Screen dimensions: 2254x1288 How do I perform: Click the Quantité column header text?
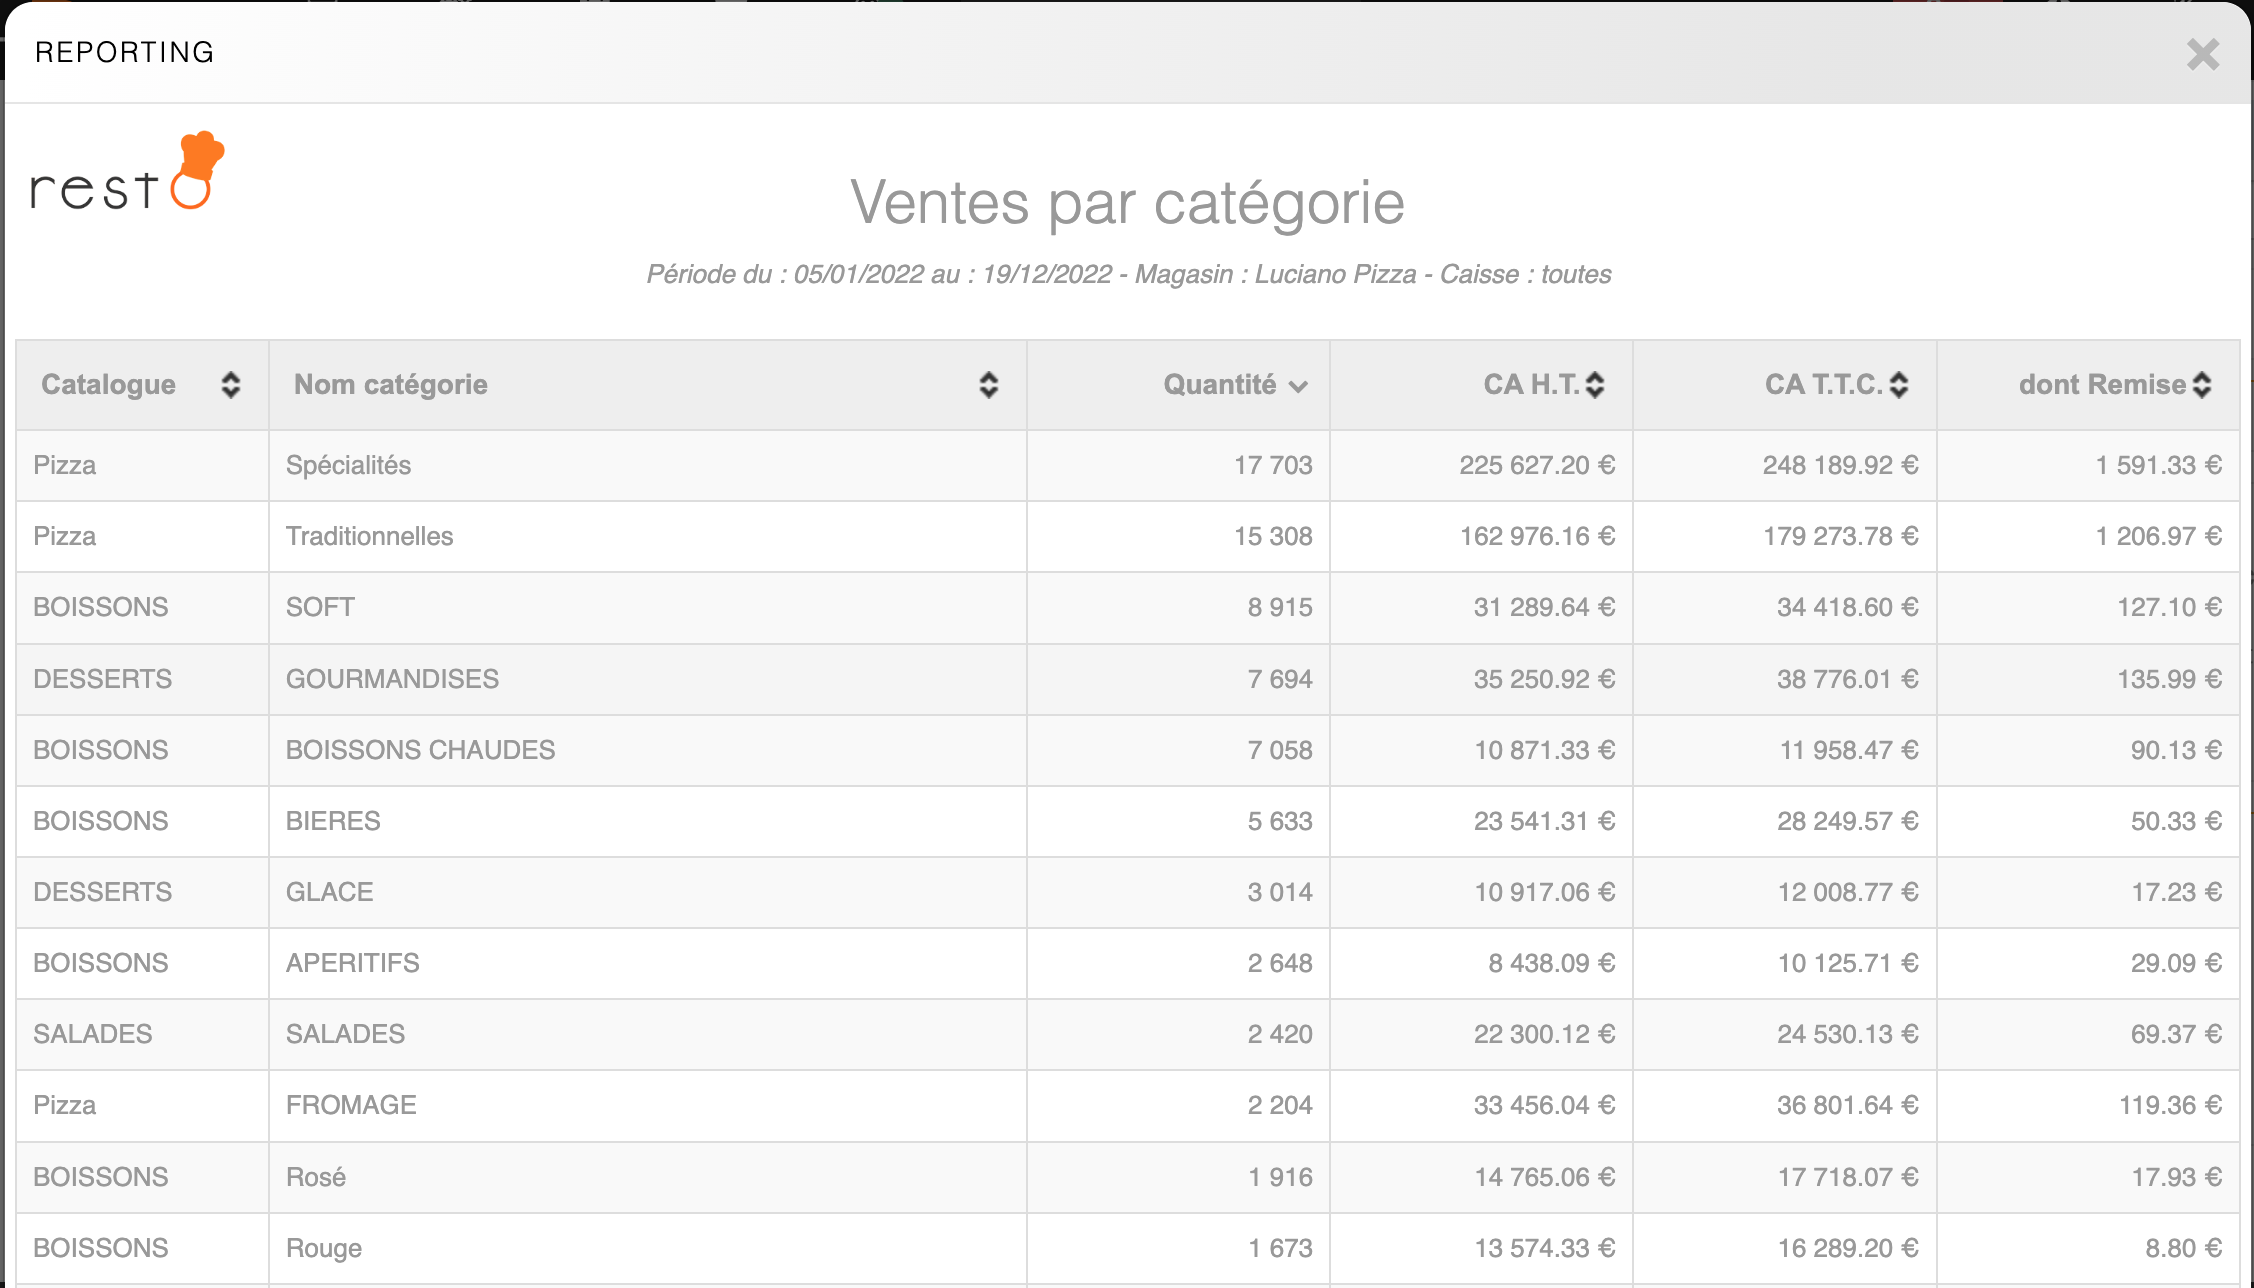[x=1219, y=385]
